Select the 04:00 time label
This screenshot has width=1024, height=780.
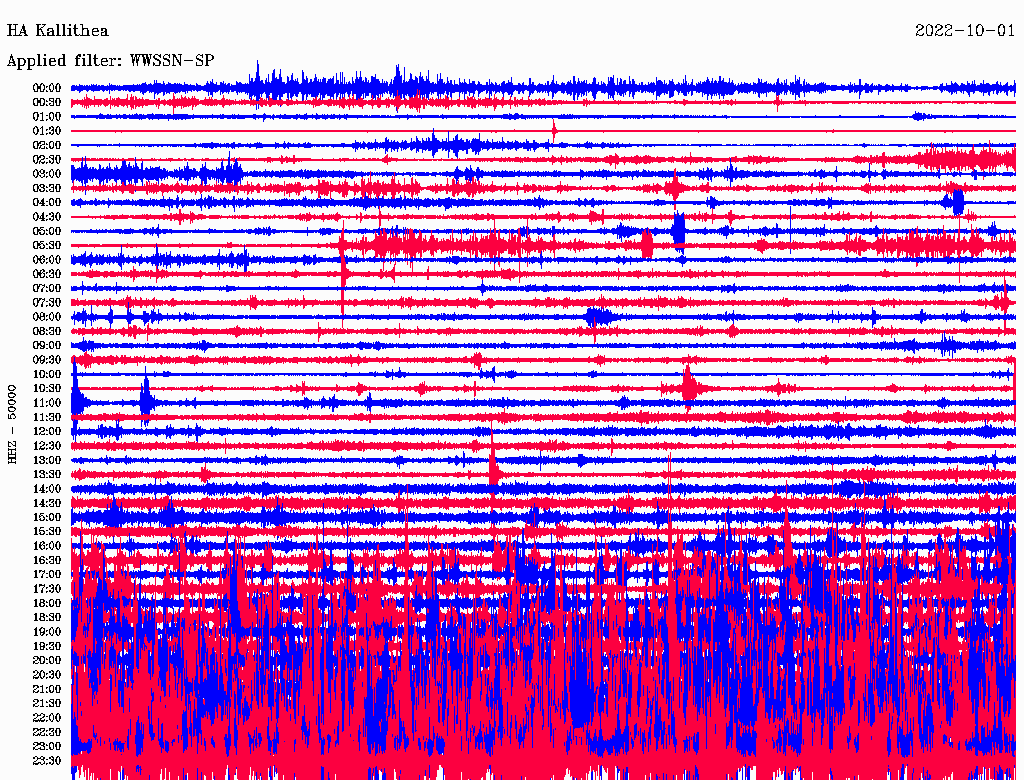tap(47, 203)
